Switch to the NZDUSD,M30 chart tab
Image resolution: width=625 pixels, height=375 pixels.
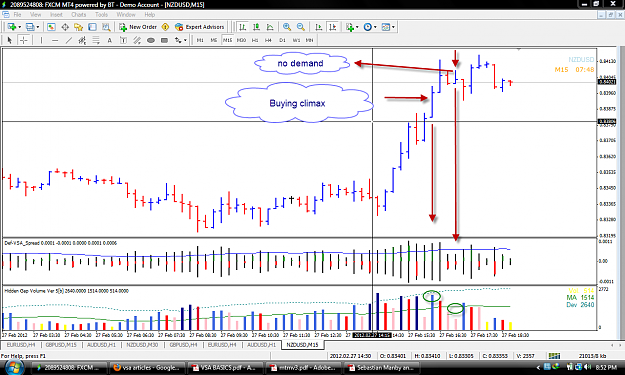142,345
